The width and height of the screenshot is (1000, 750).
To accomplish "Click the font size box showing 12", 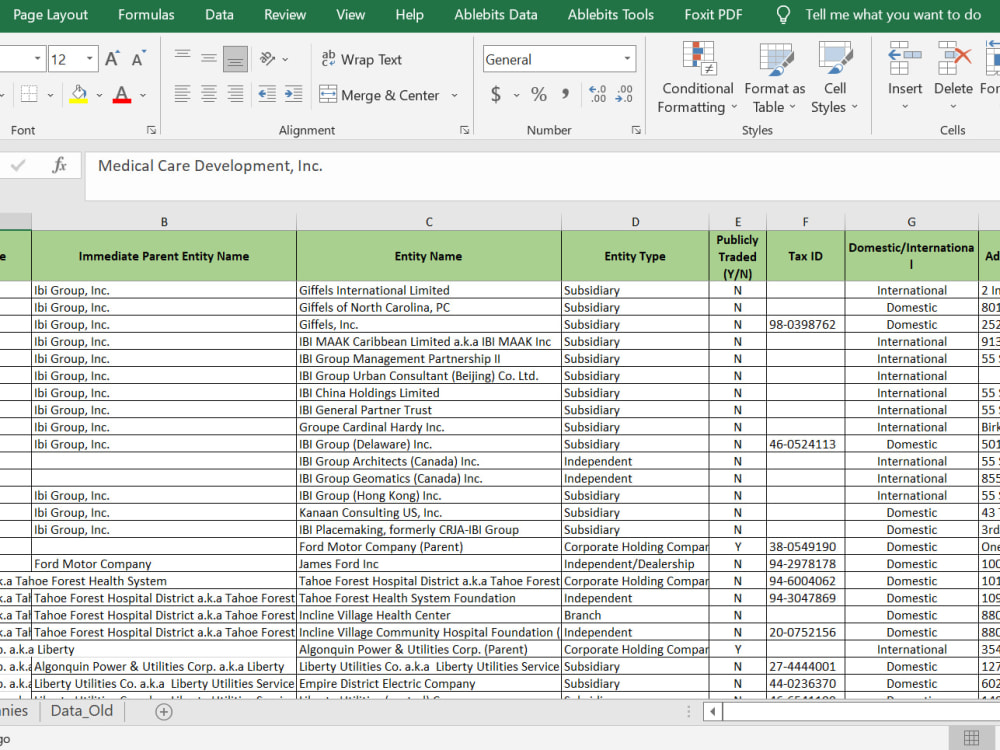I will pos(65,59).
